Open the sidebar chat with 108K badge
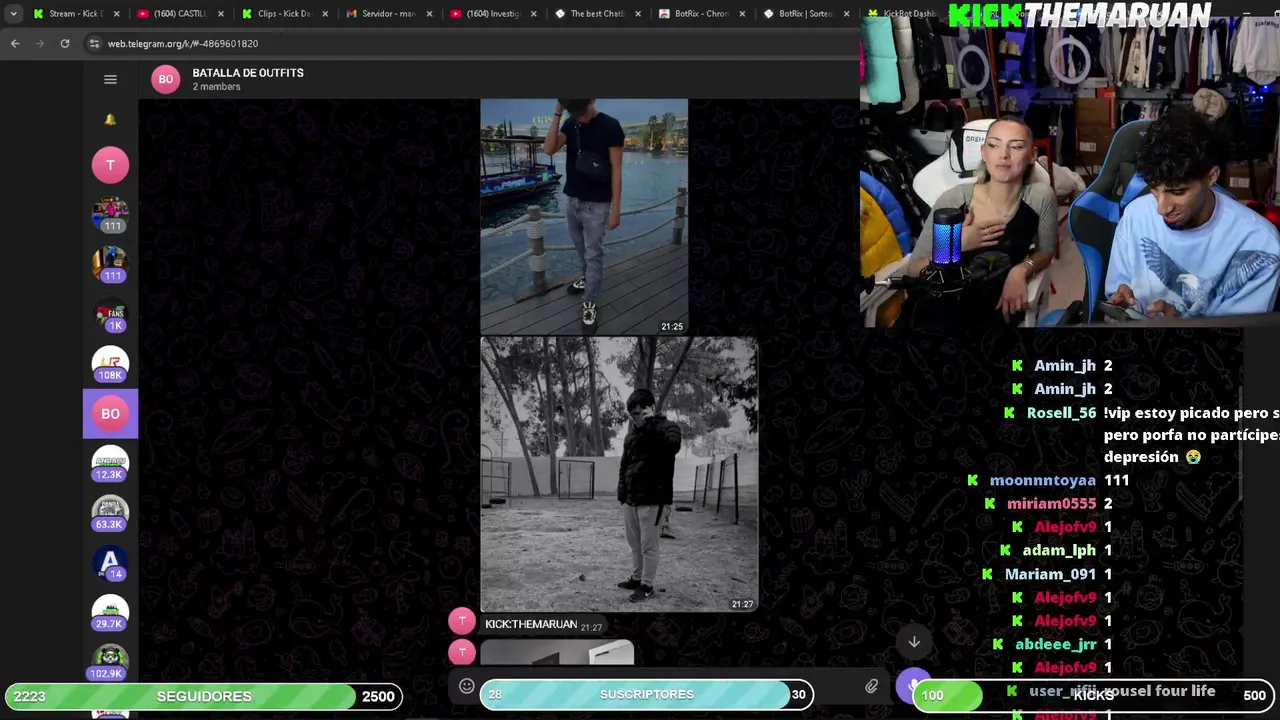The width and height of the screenshot is (1280, 720). tap(110, 364)
